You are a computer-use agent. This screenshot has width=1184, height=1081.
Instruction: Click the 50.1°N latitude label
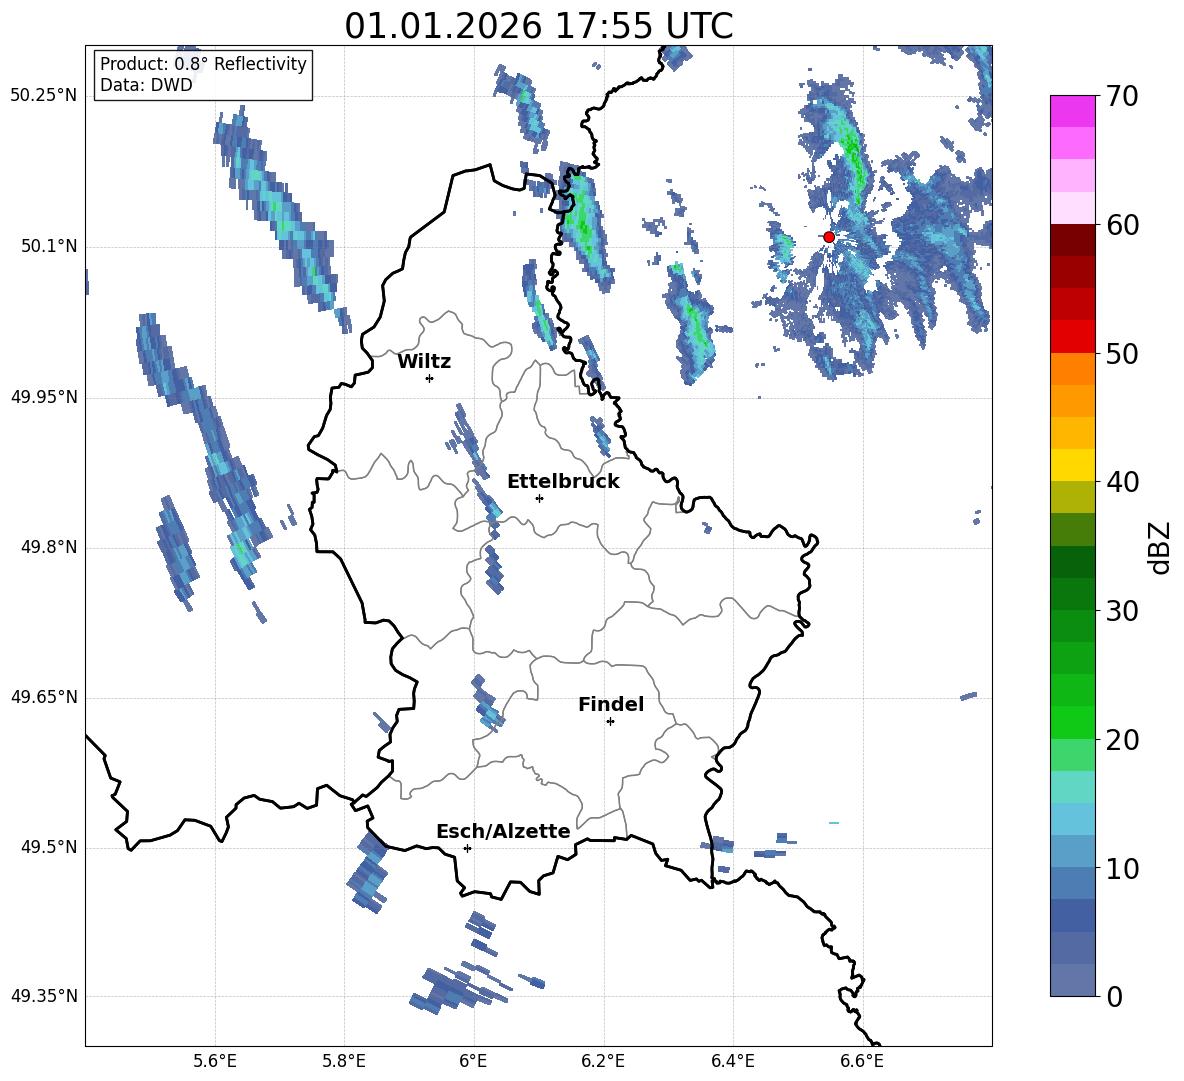click(49, 247)
